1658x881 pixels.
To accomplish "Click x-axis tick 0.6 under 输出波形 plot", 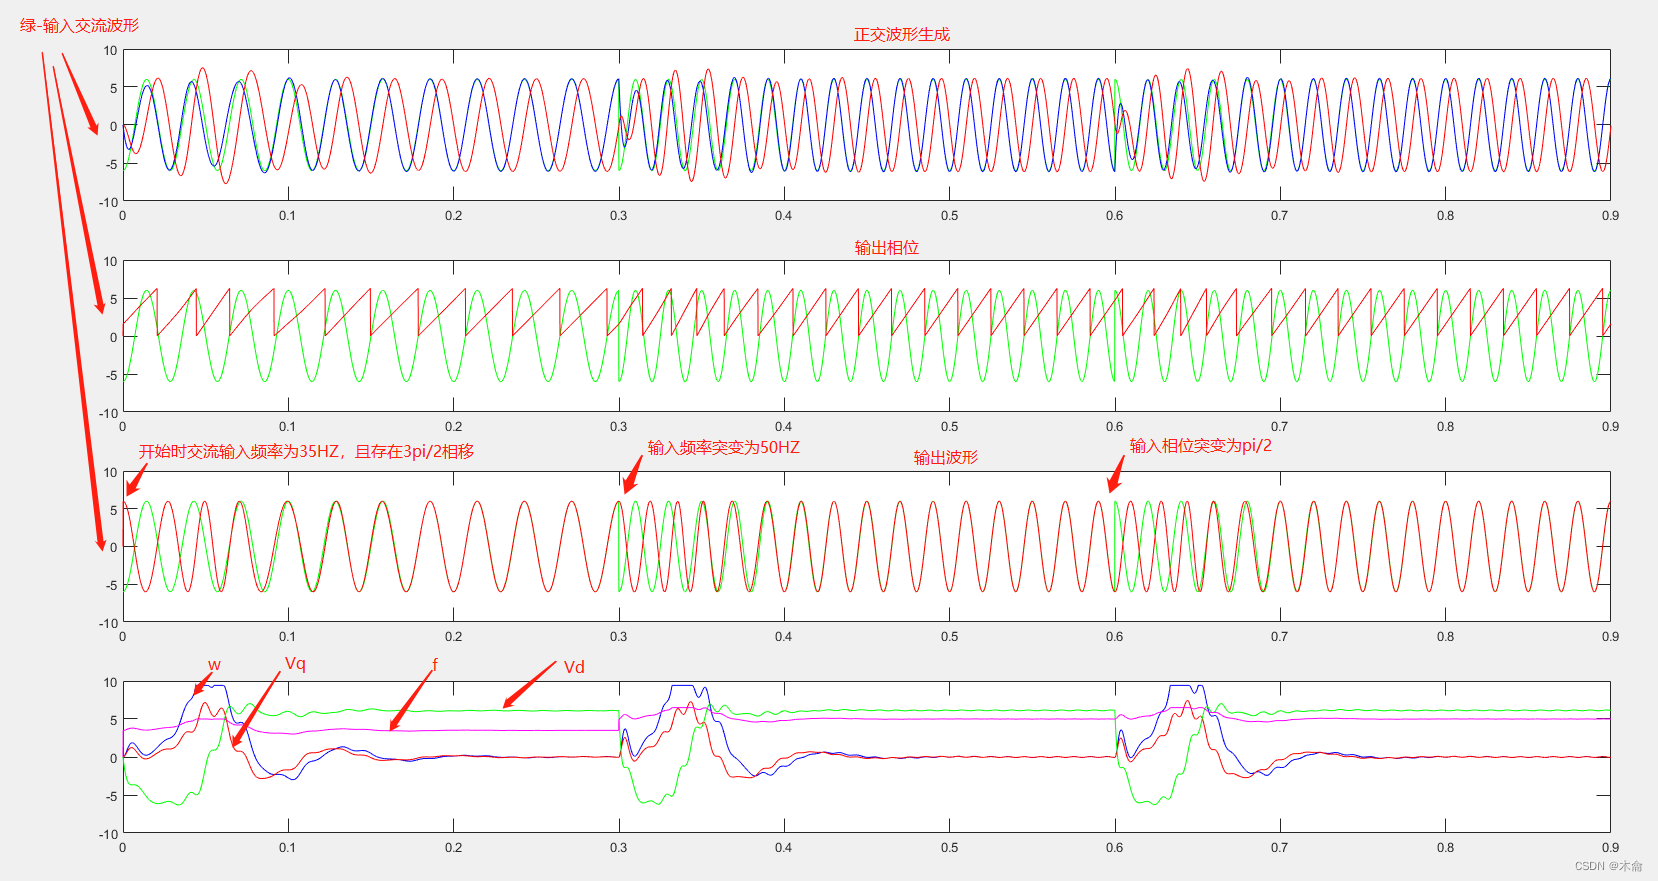I will pos(1114,637).
